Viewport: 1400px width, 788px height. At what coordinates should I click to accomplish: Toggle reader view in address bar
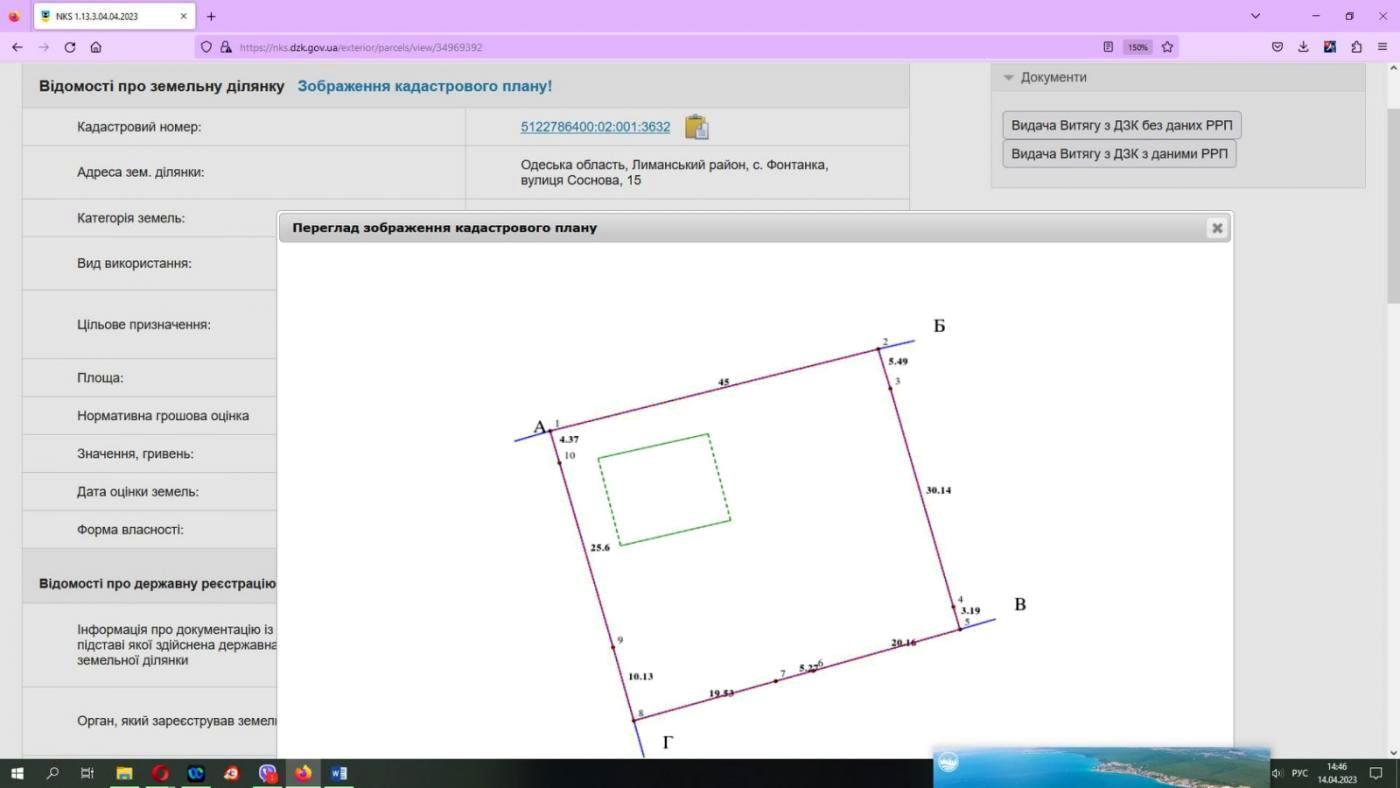pos(1108,47)
